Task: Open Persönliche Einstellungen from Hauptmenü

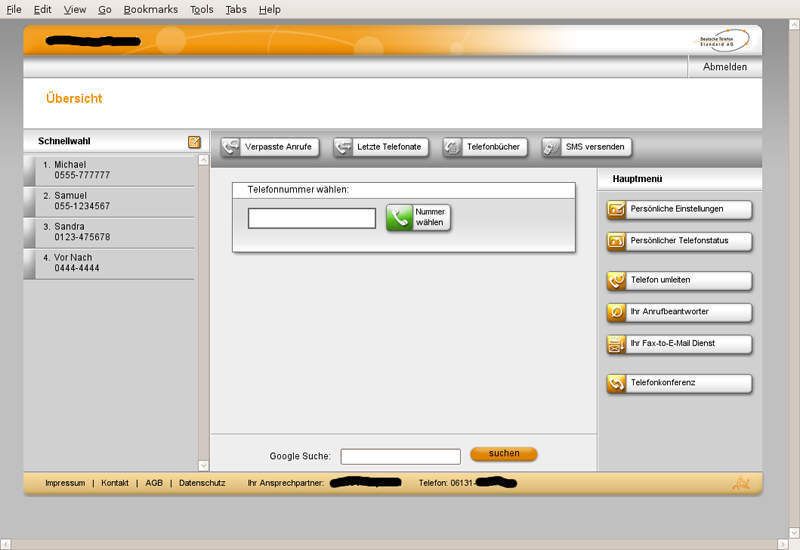Action: [x=679, y=210]
